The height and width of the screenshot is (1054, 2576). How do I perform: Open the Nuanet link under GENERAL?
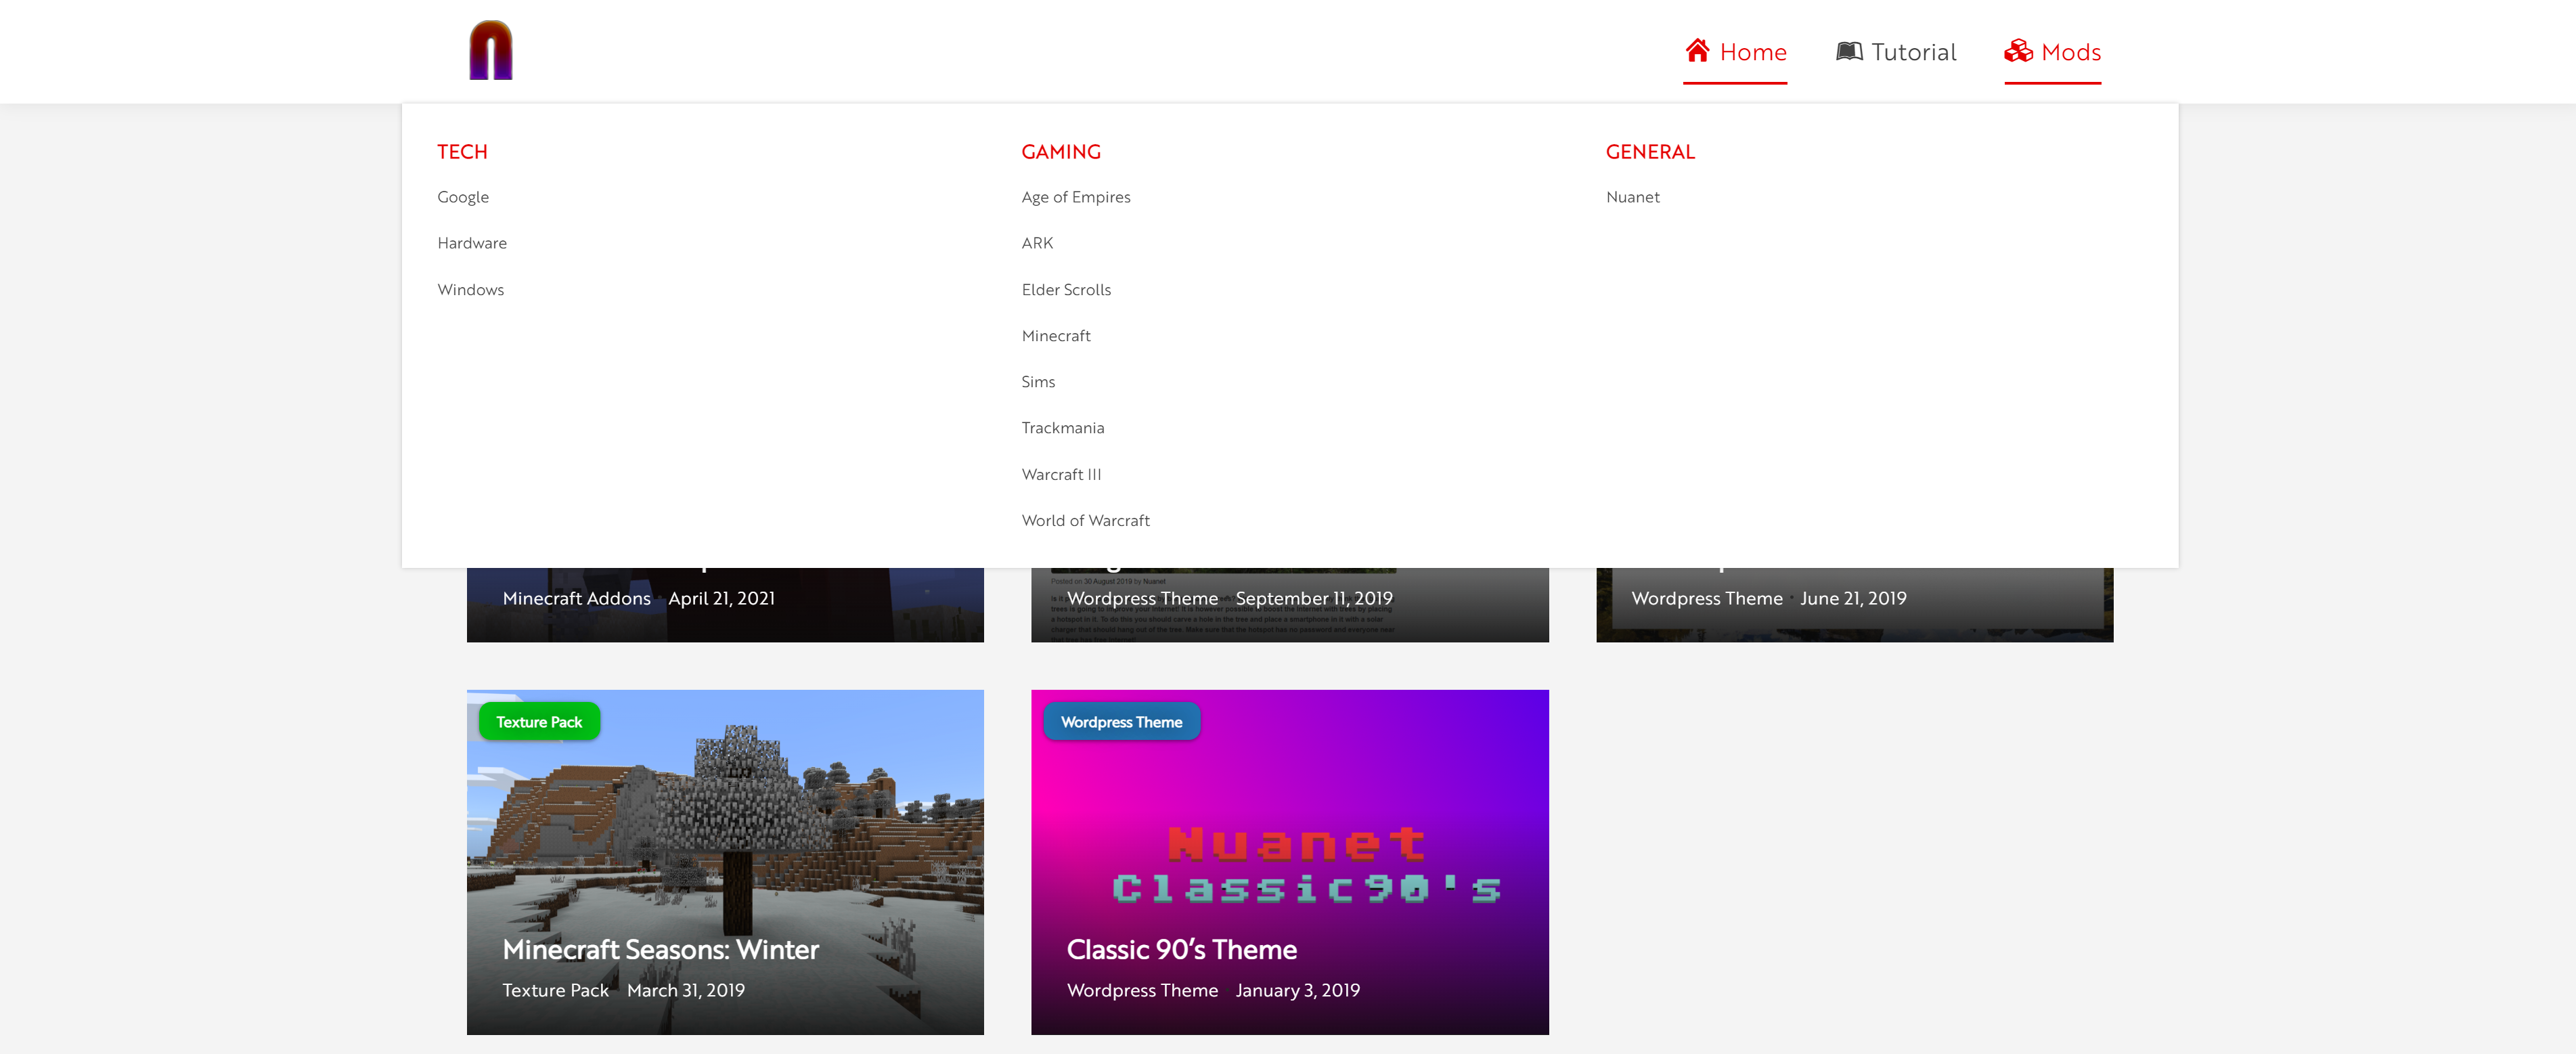point(1632,197)
